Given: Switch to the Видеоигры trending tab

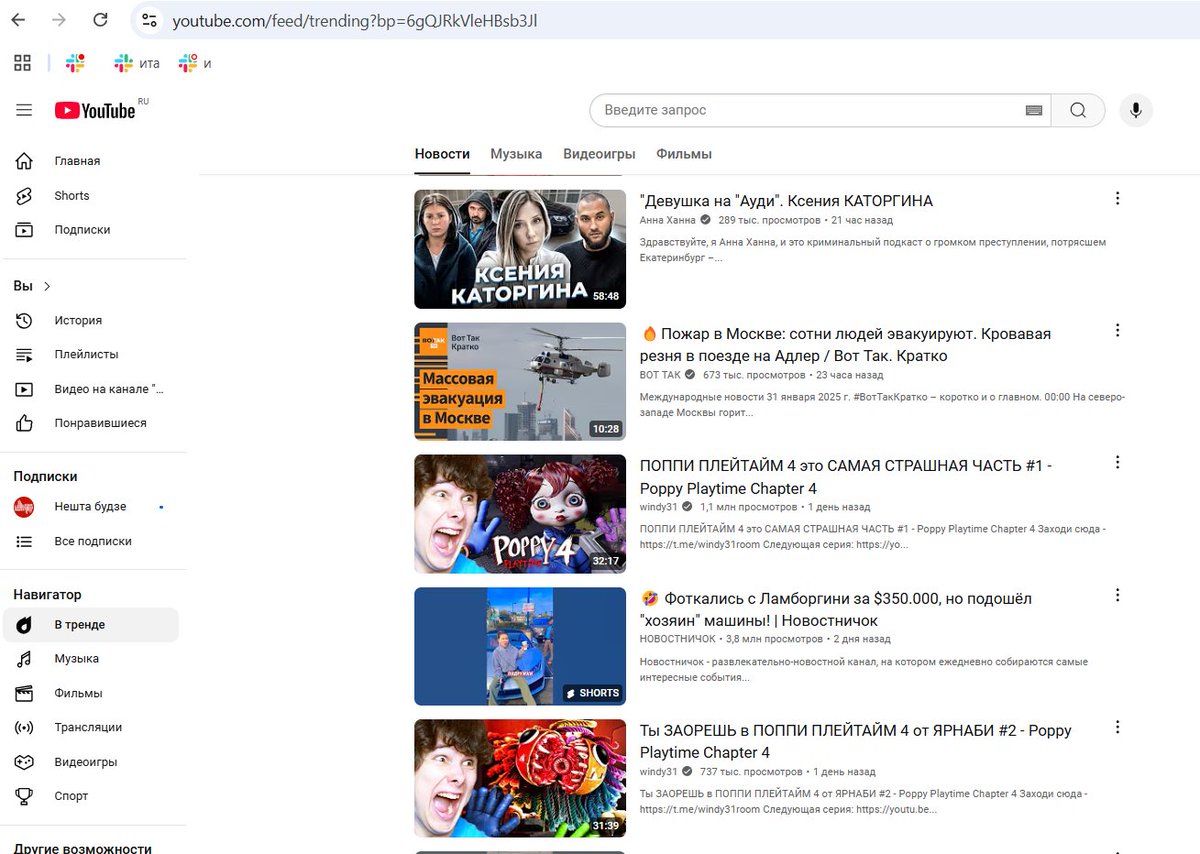Looking at the screenshot, I should click(599, 154).
